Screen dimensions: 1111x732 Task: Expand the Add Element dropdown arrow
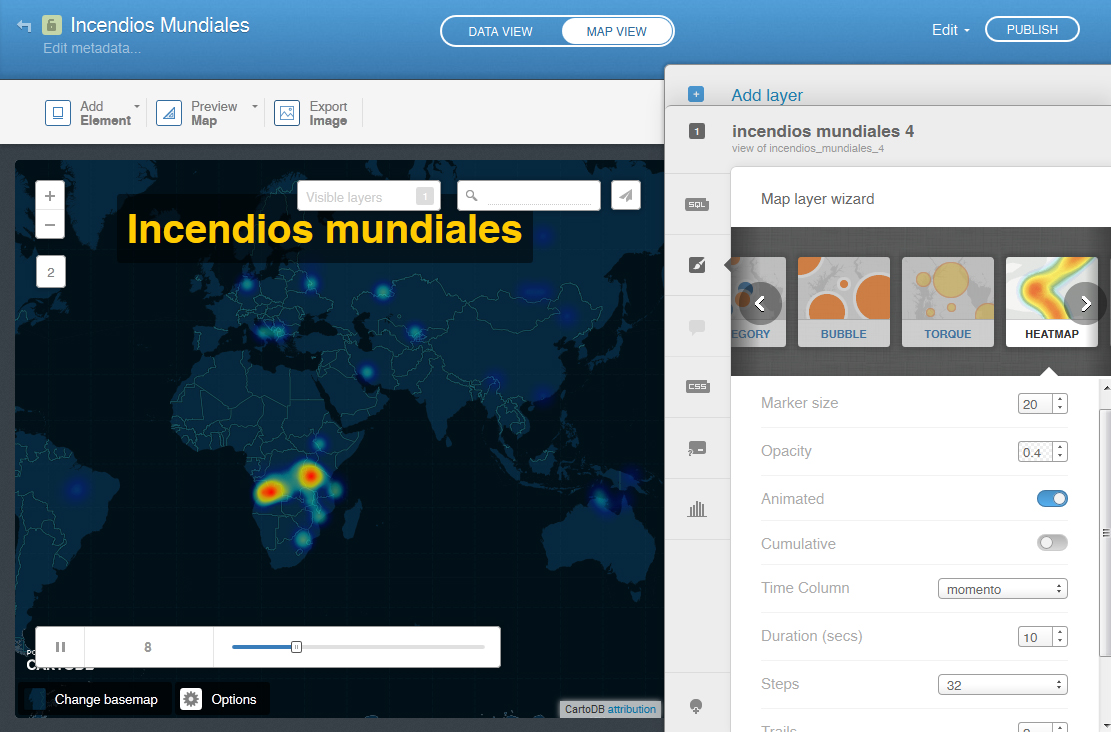[x=137, y=106]
